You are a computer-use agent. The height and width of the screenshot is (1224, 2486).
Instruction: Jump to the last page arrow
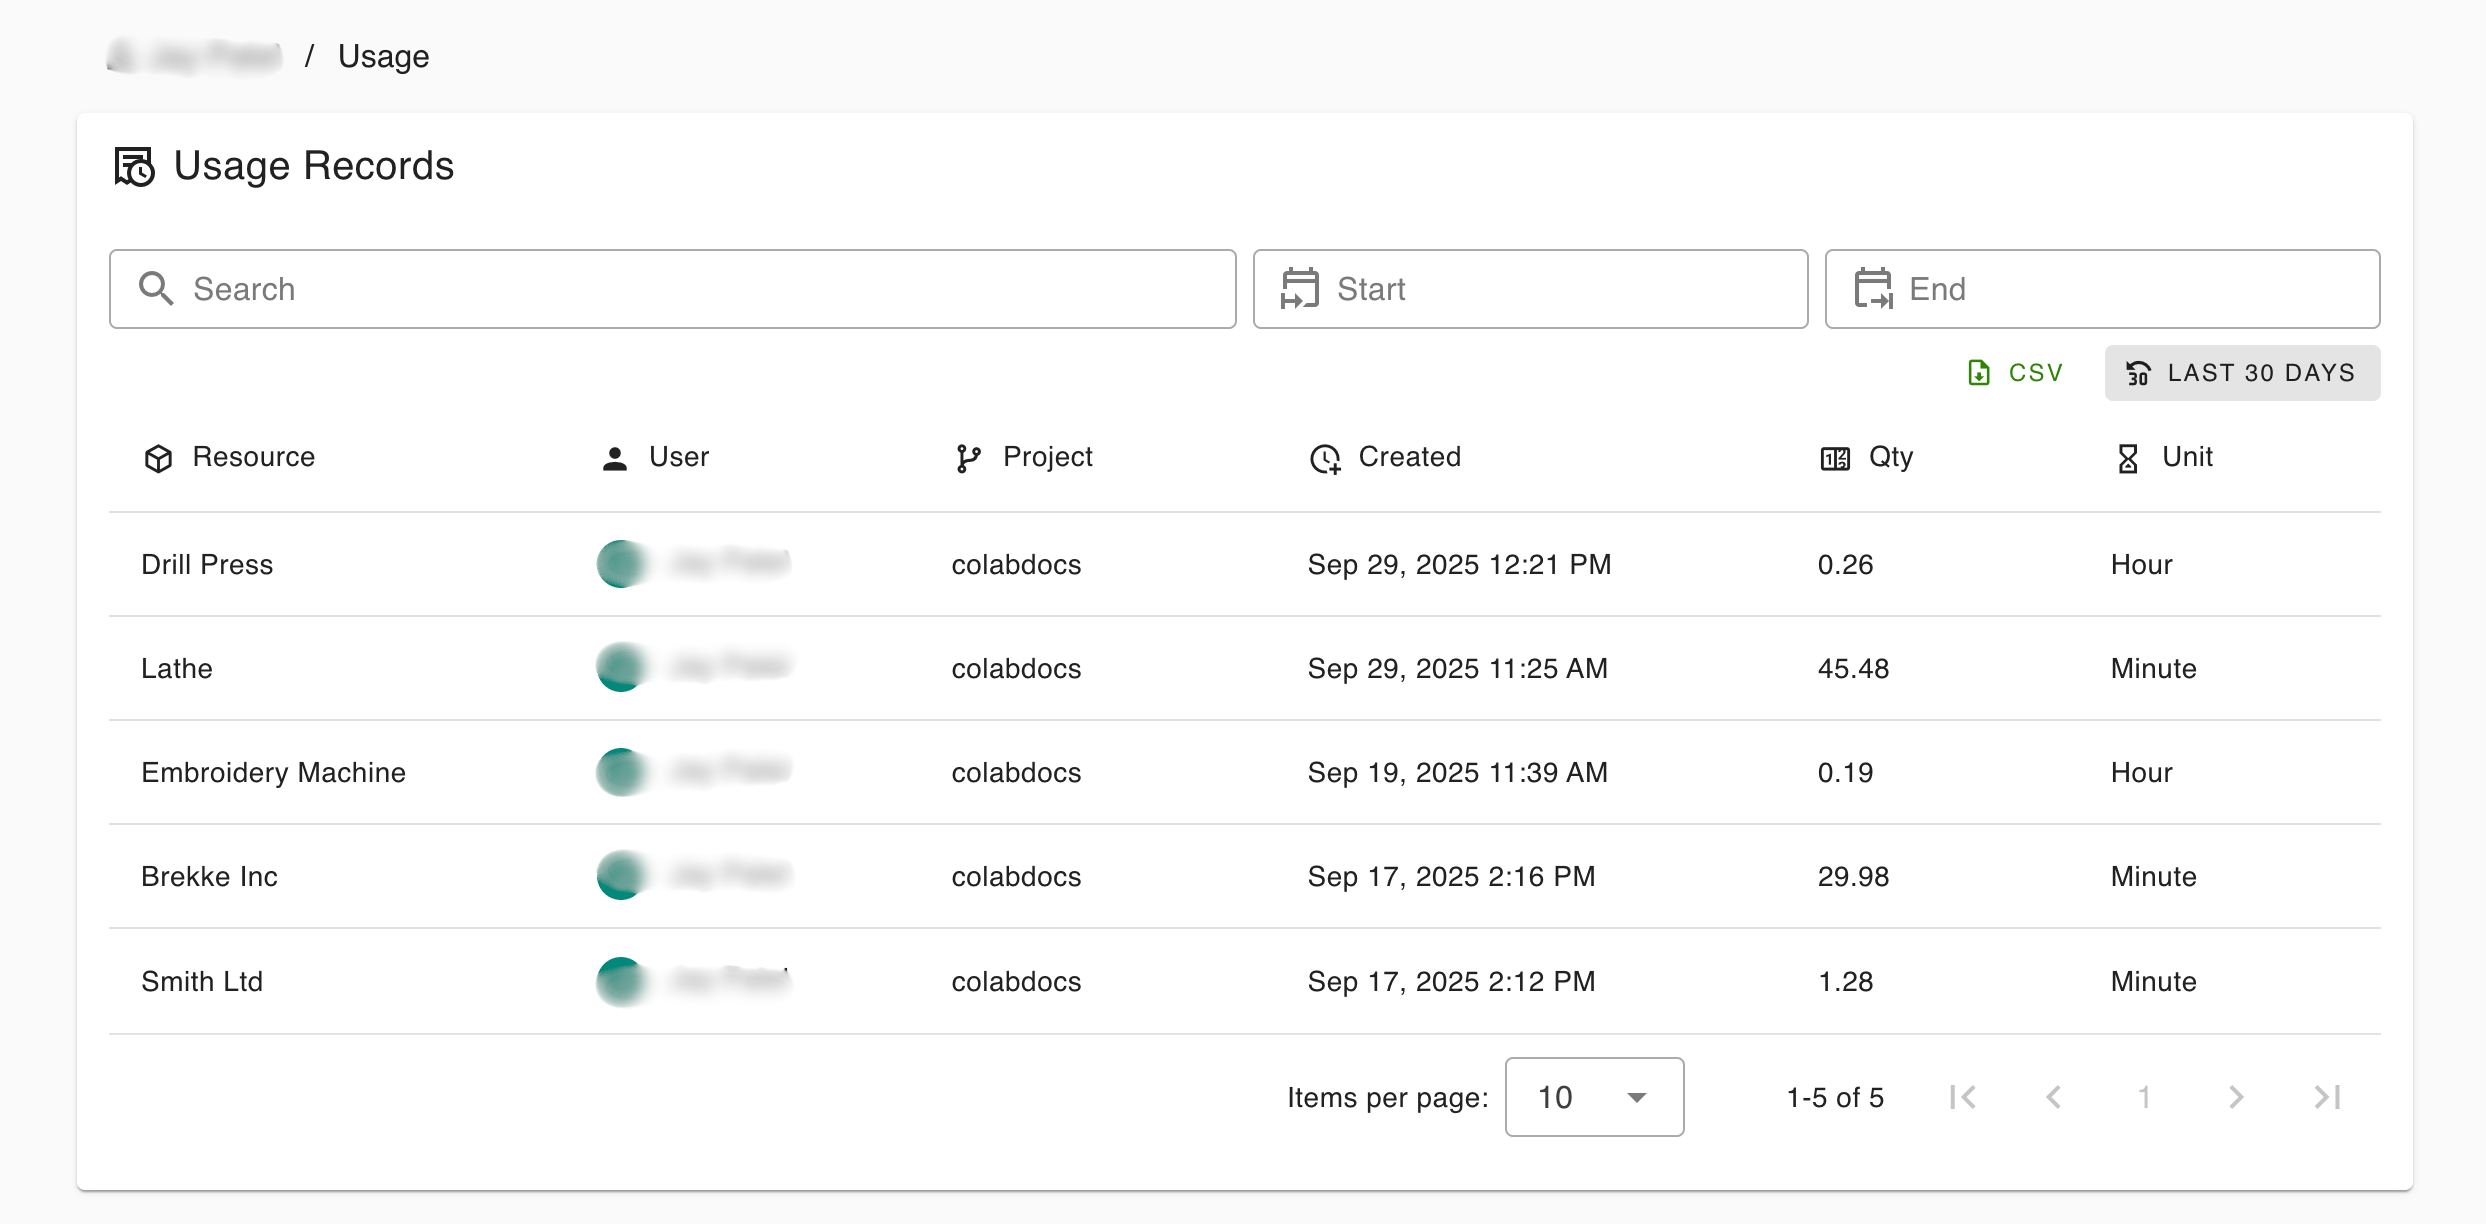(x=2327, y=1097)
